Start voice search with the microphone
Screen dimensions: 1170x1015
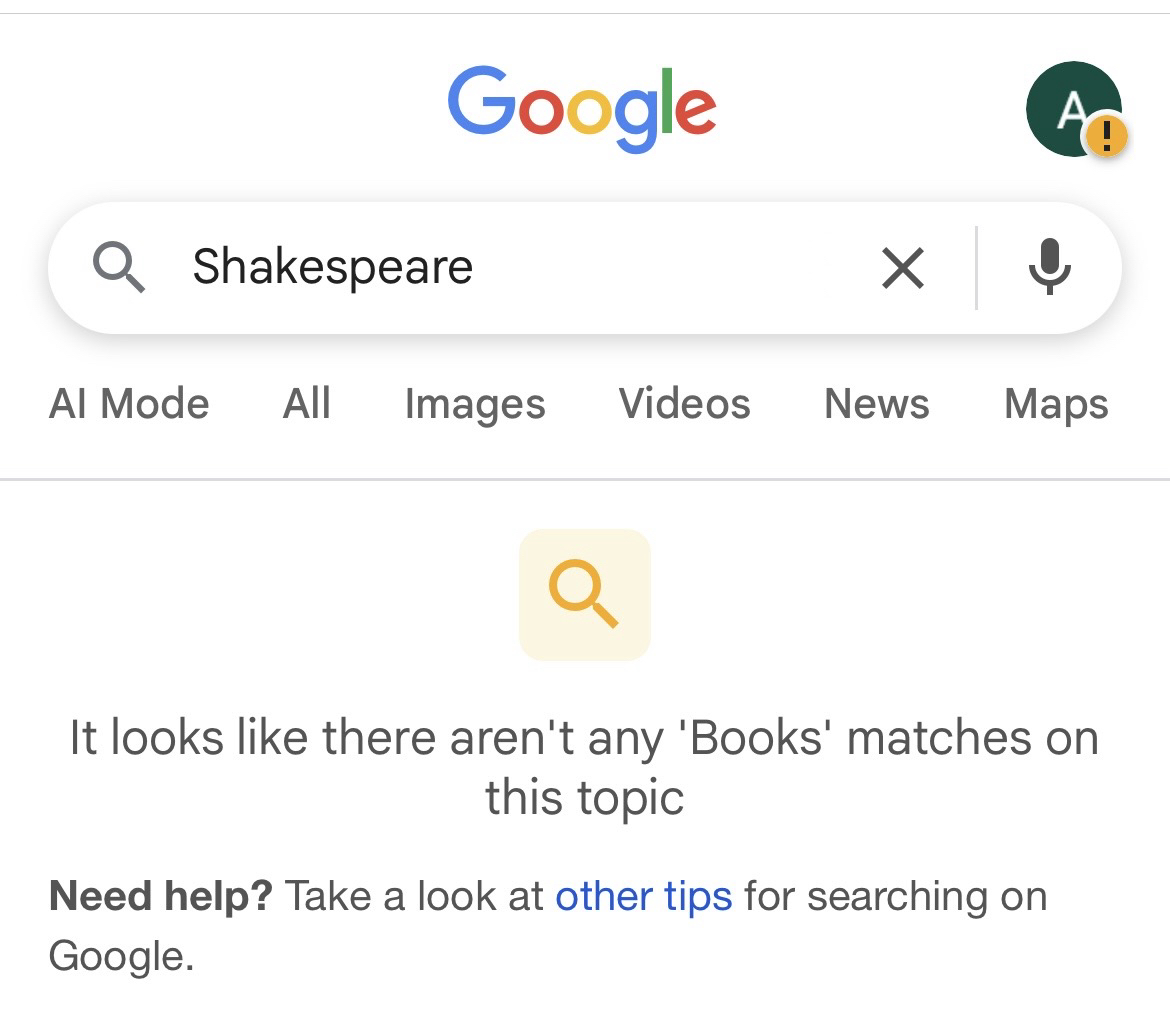[1049, 268]
